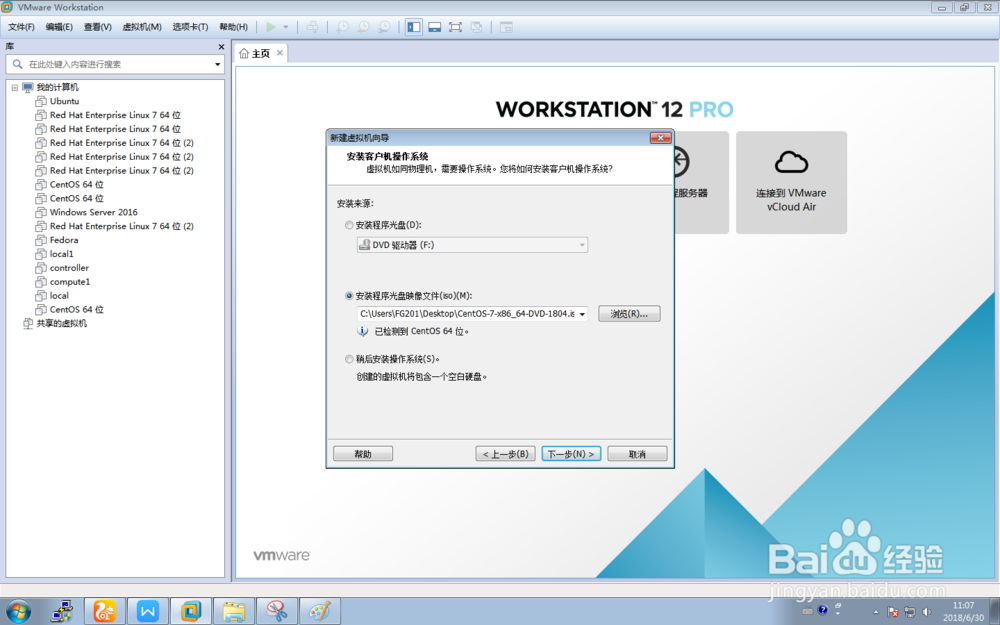Open the 查看(V) menu
Image resolution: width=1000 pixels, height=625 pixels.
pyautogui.click(x=98, y=27)
